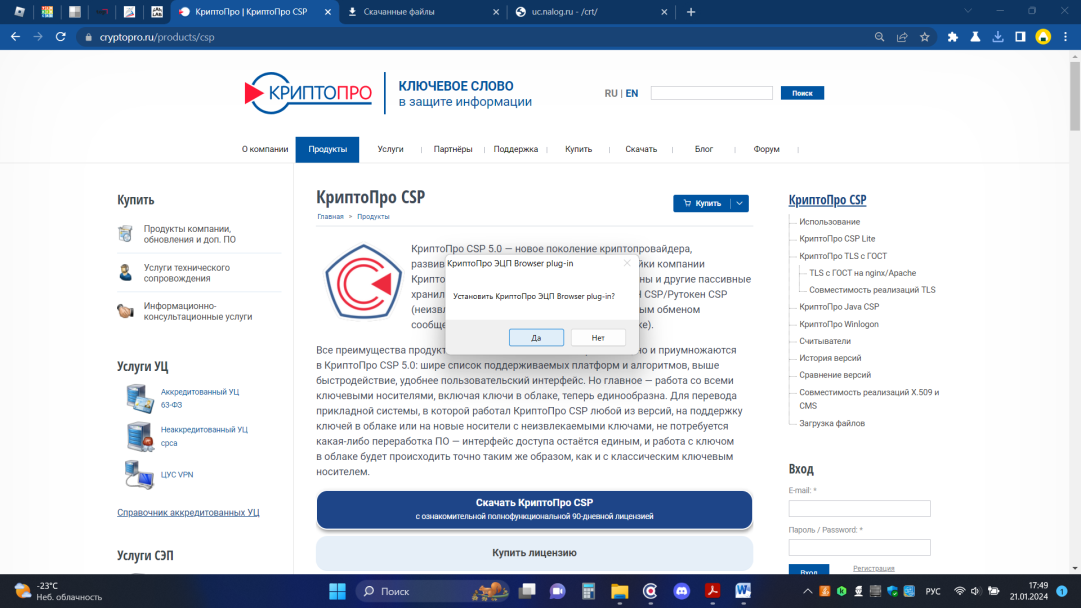This screenshot has height=608, width=1081.
Task: Open Calculator from the taskbar
Action: coord(588,591)
